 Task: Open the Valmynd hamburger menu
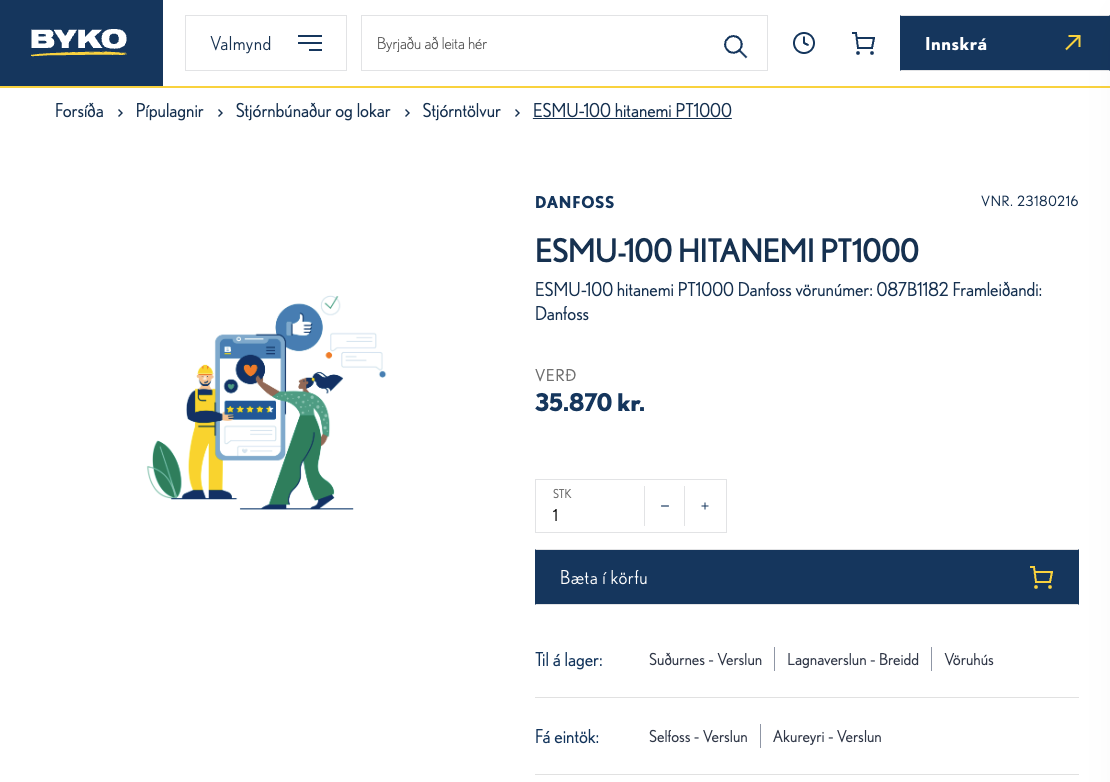point(265,43)
